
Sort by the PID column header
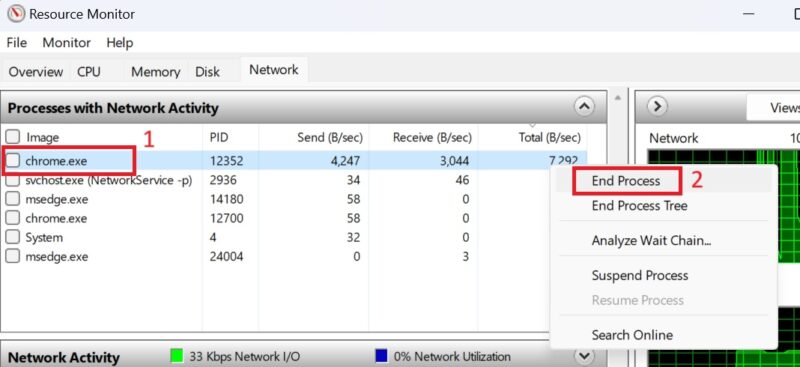(x=219, y=137)
